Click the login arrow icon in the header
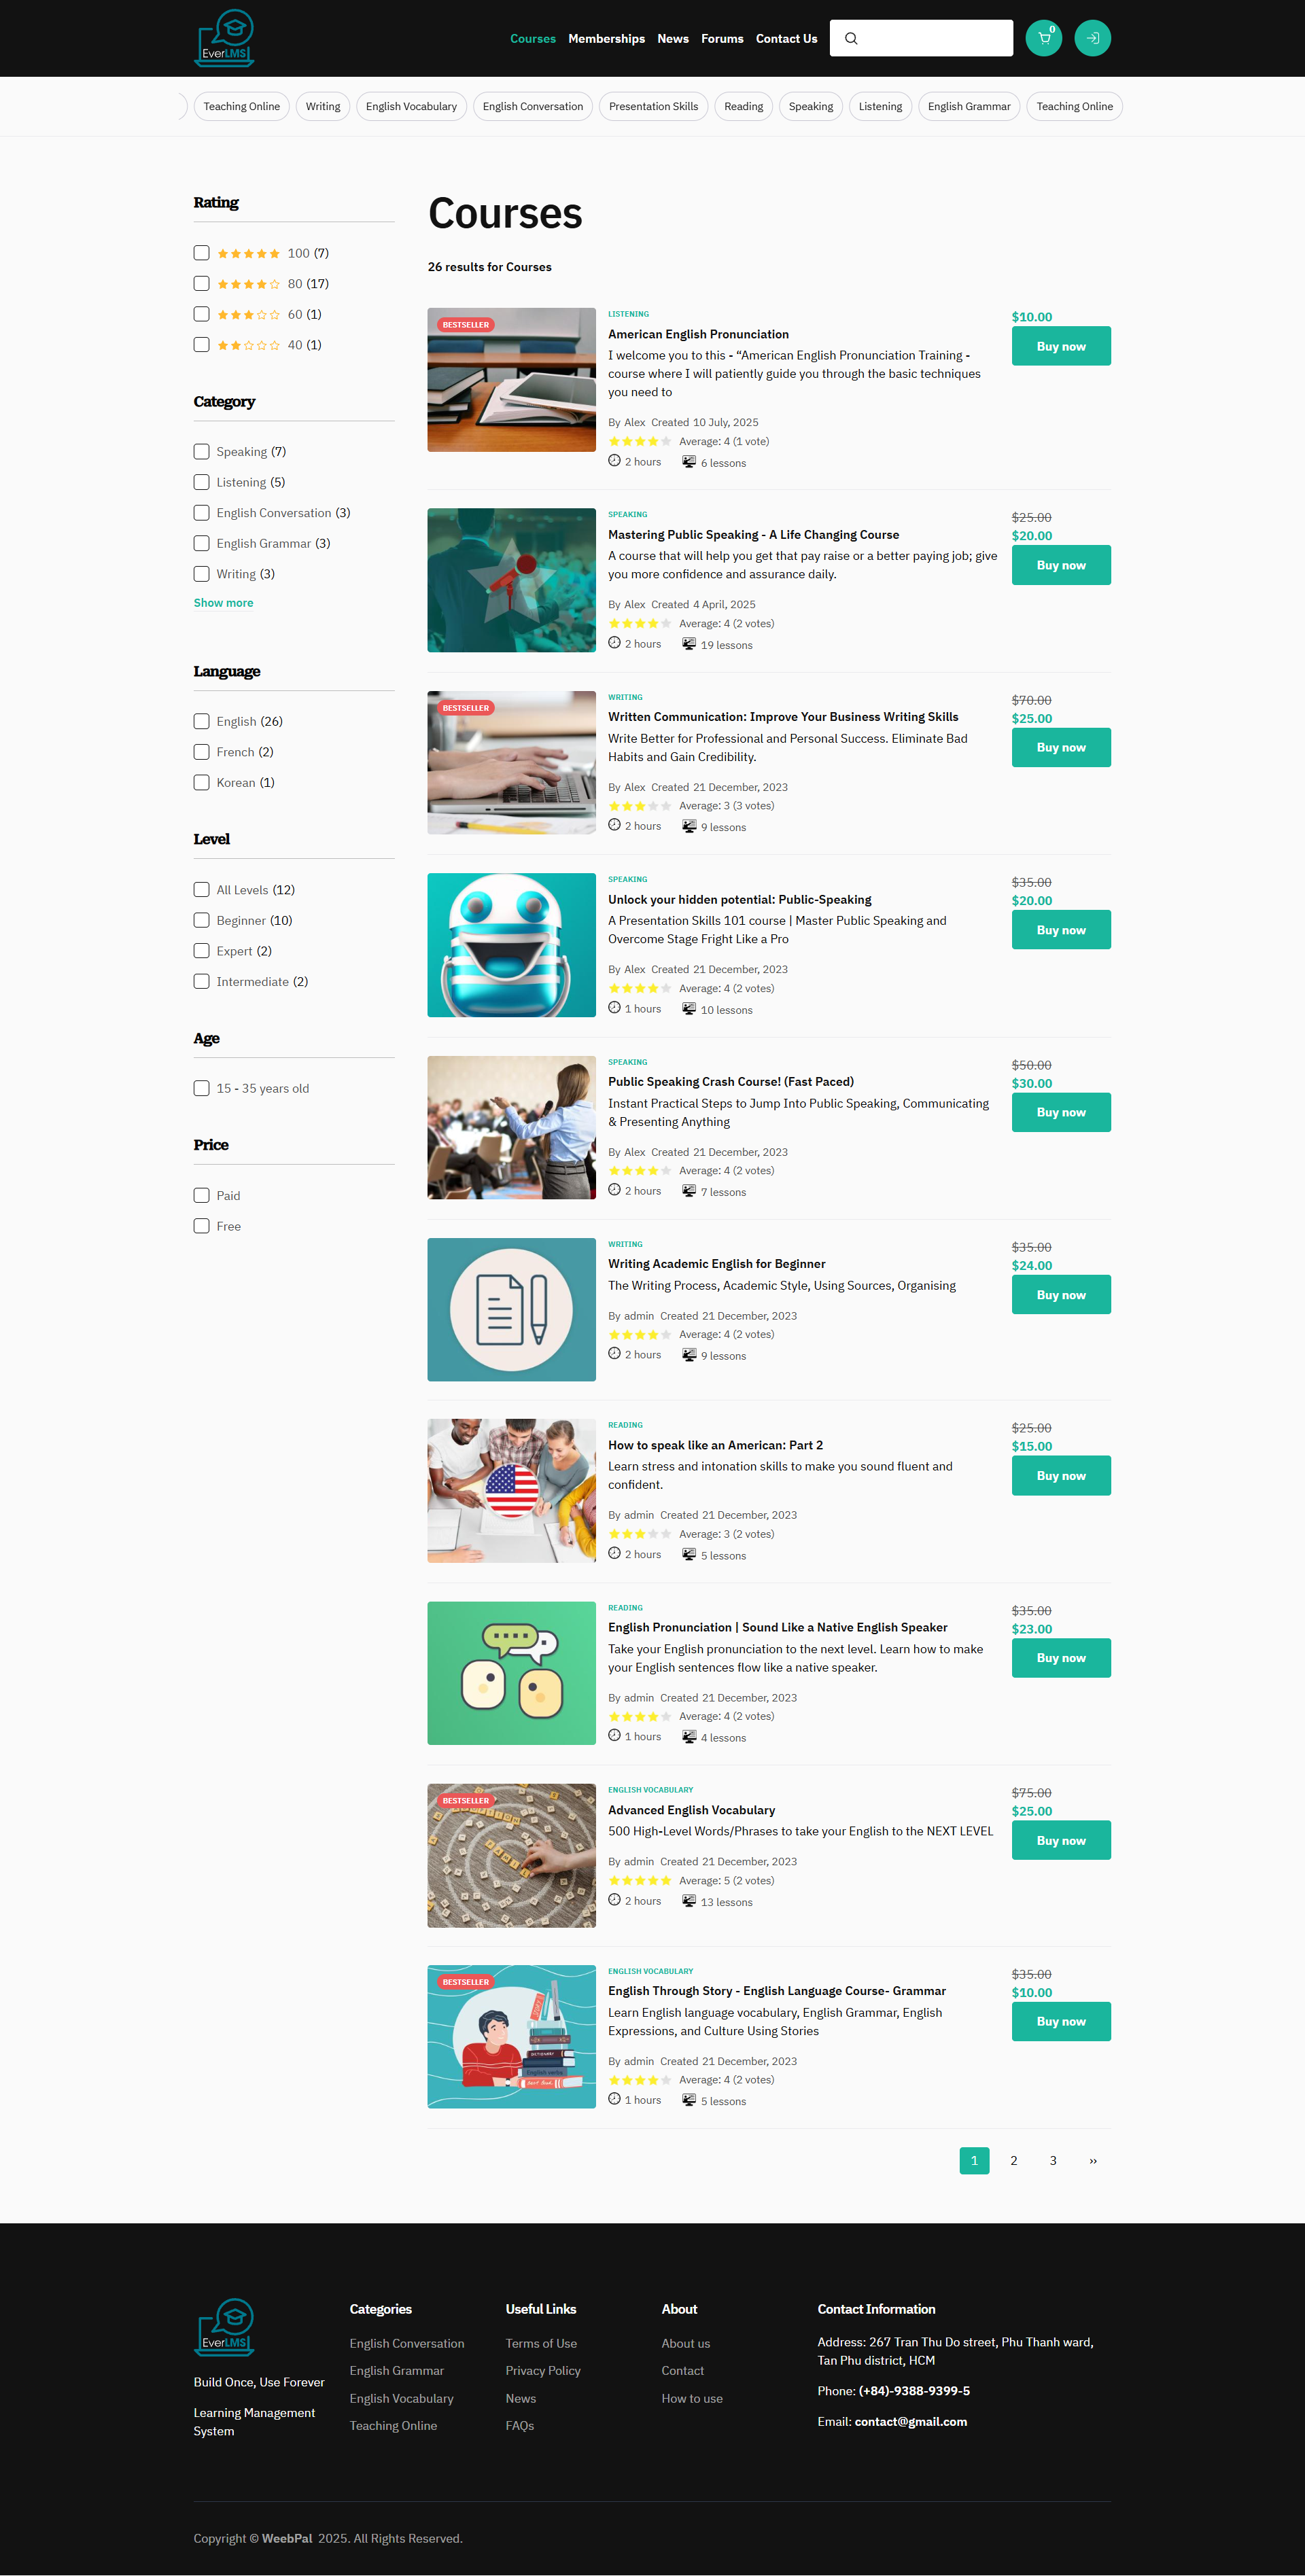 point(1092,38)
